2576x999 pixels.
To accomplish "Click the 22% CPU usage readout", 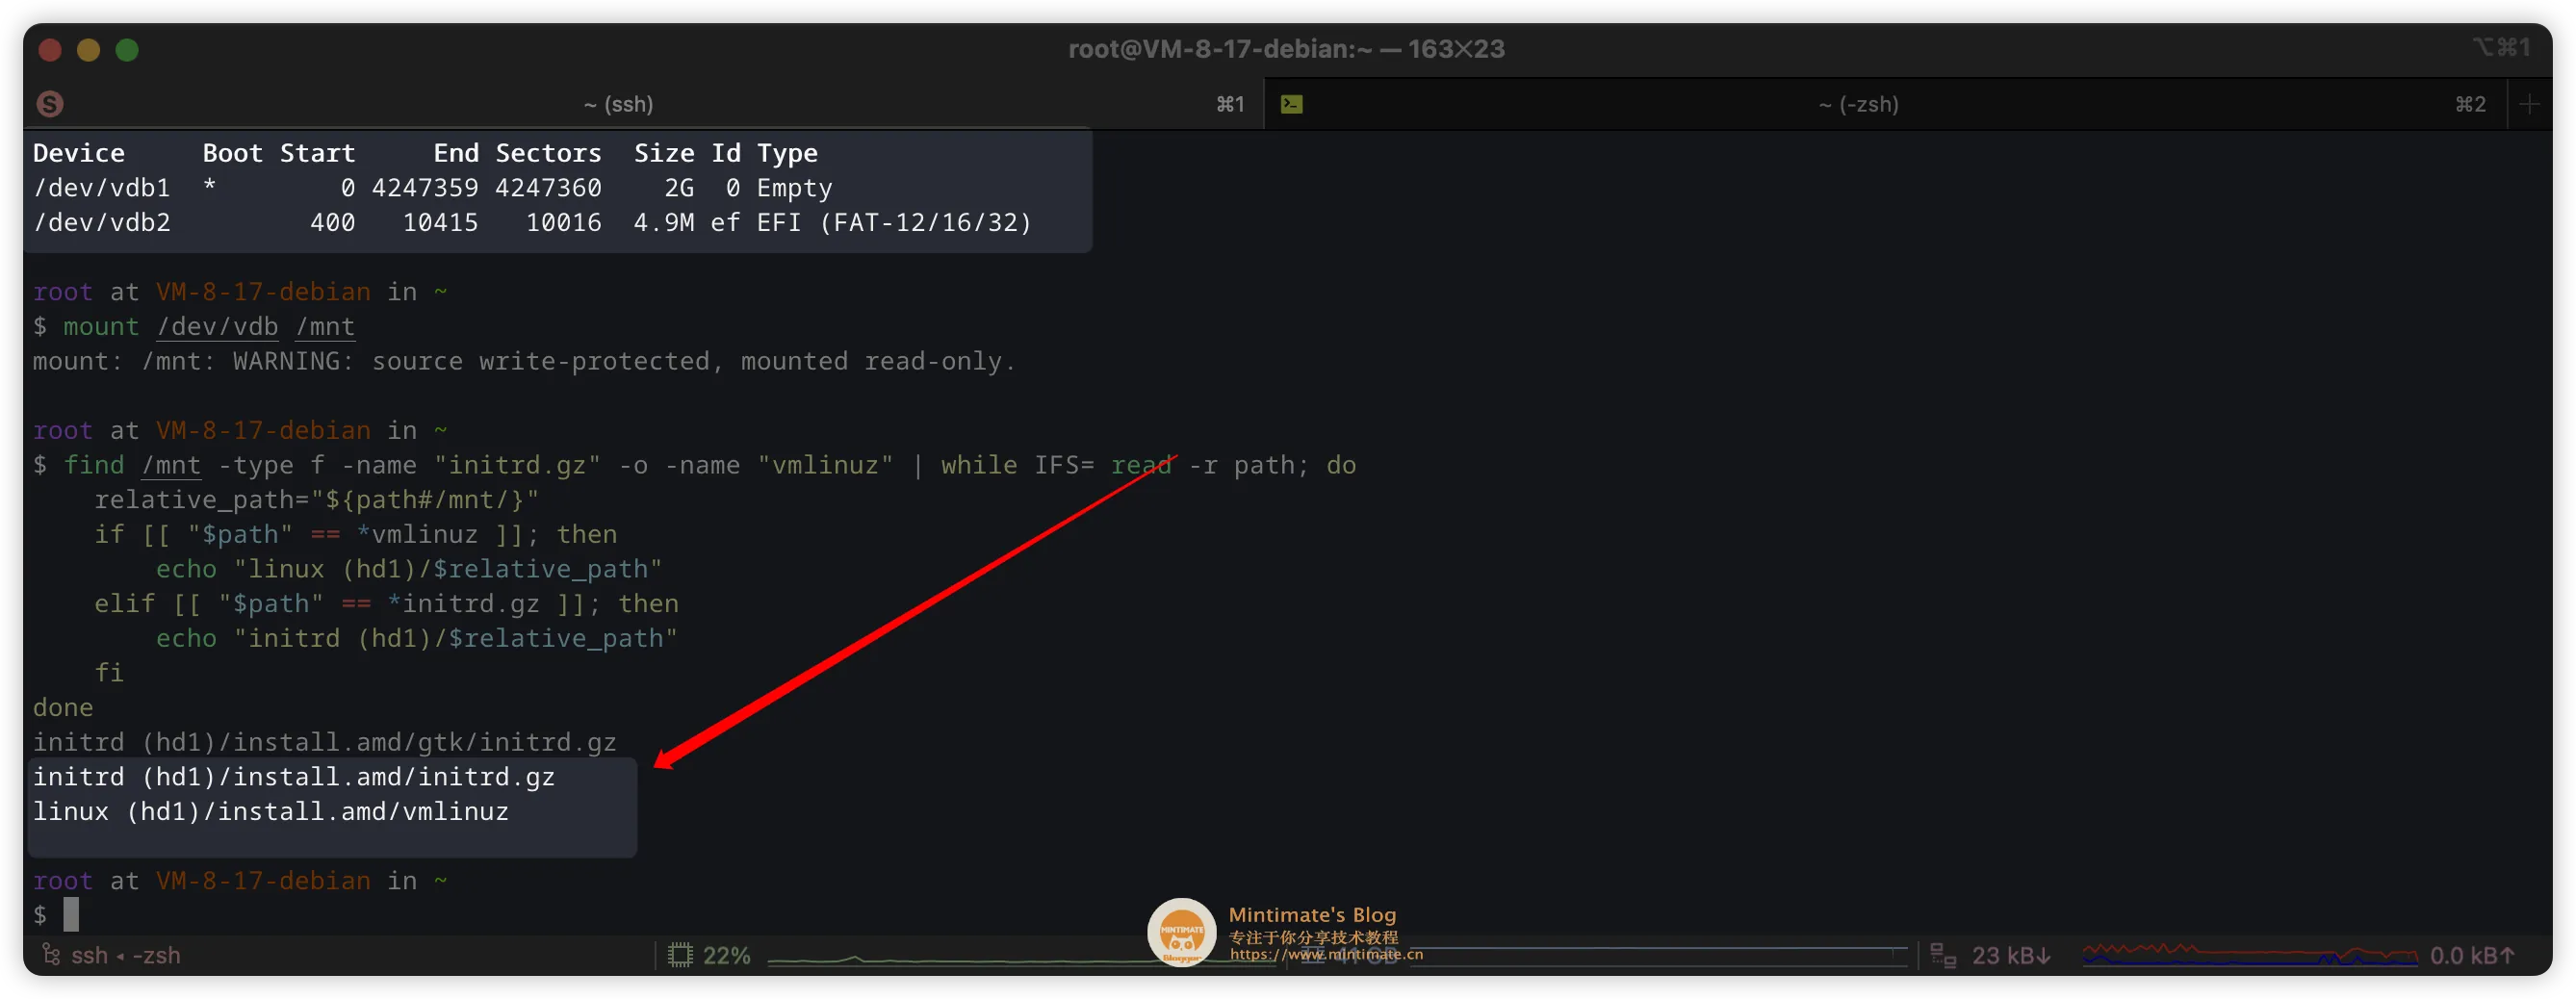I will pyautogui.click(x=726, y=956).
